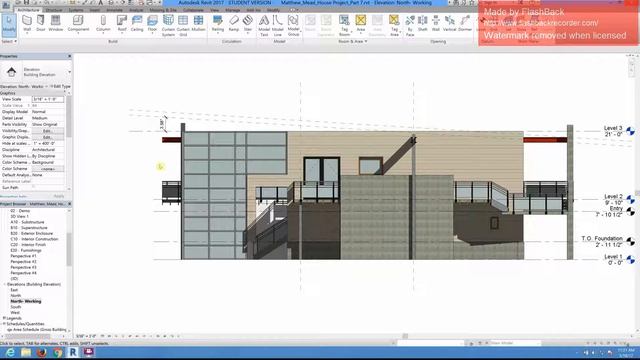Select the Tag Area tool

[394, 25]
